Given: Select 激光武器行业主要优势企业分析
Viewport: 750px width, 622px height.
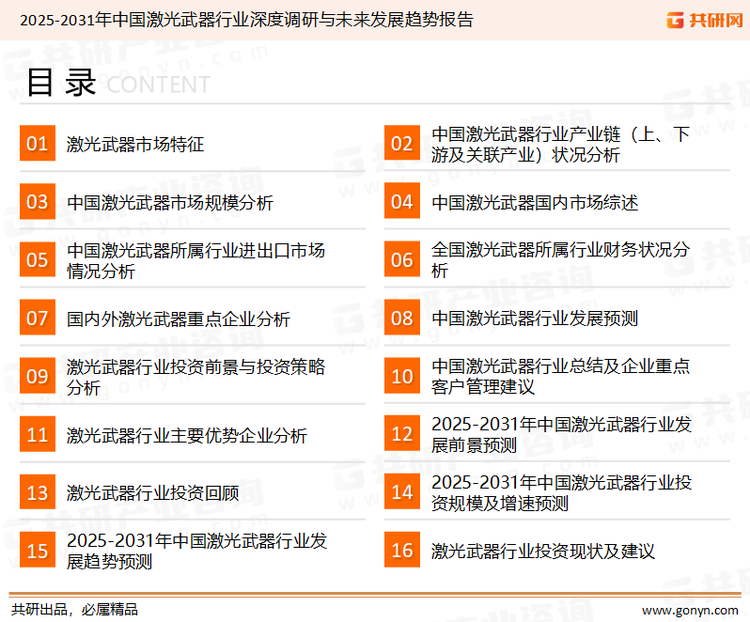Looking at the screenshot, I should tap(187, 435).
